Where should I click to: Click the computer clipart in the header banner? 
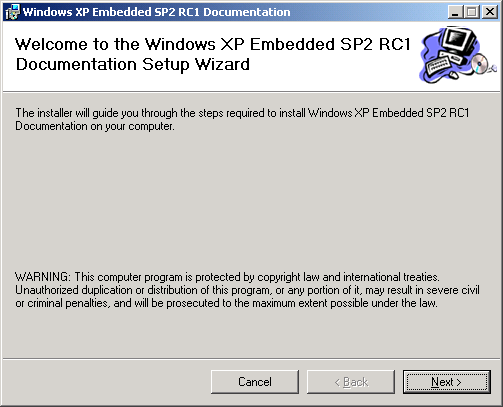click(x=457, y=55)
